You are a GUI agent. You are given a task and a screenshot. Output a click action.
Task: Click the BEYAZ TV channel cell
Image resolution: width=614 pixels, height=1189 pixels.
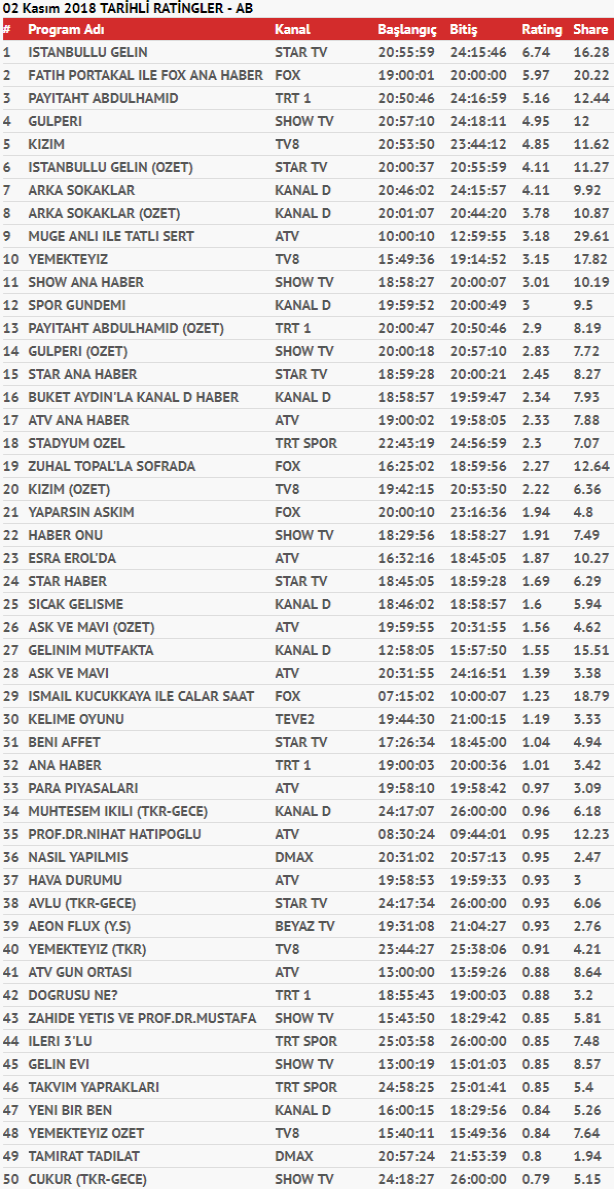[x=306, y=926]
